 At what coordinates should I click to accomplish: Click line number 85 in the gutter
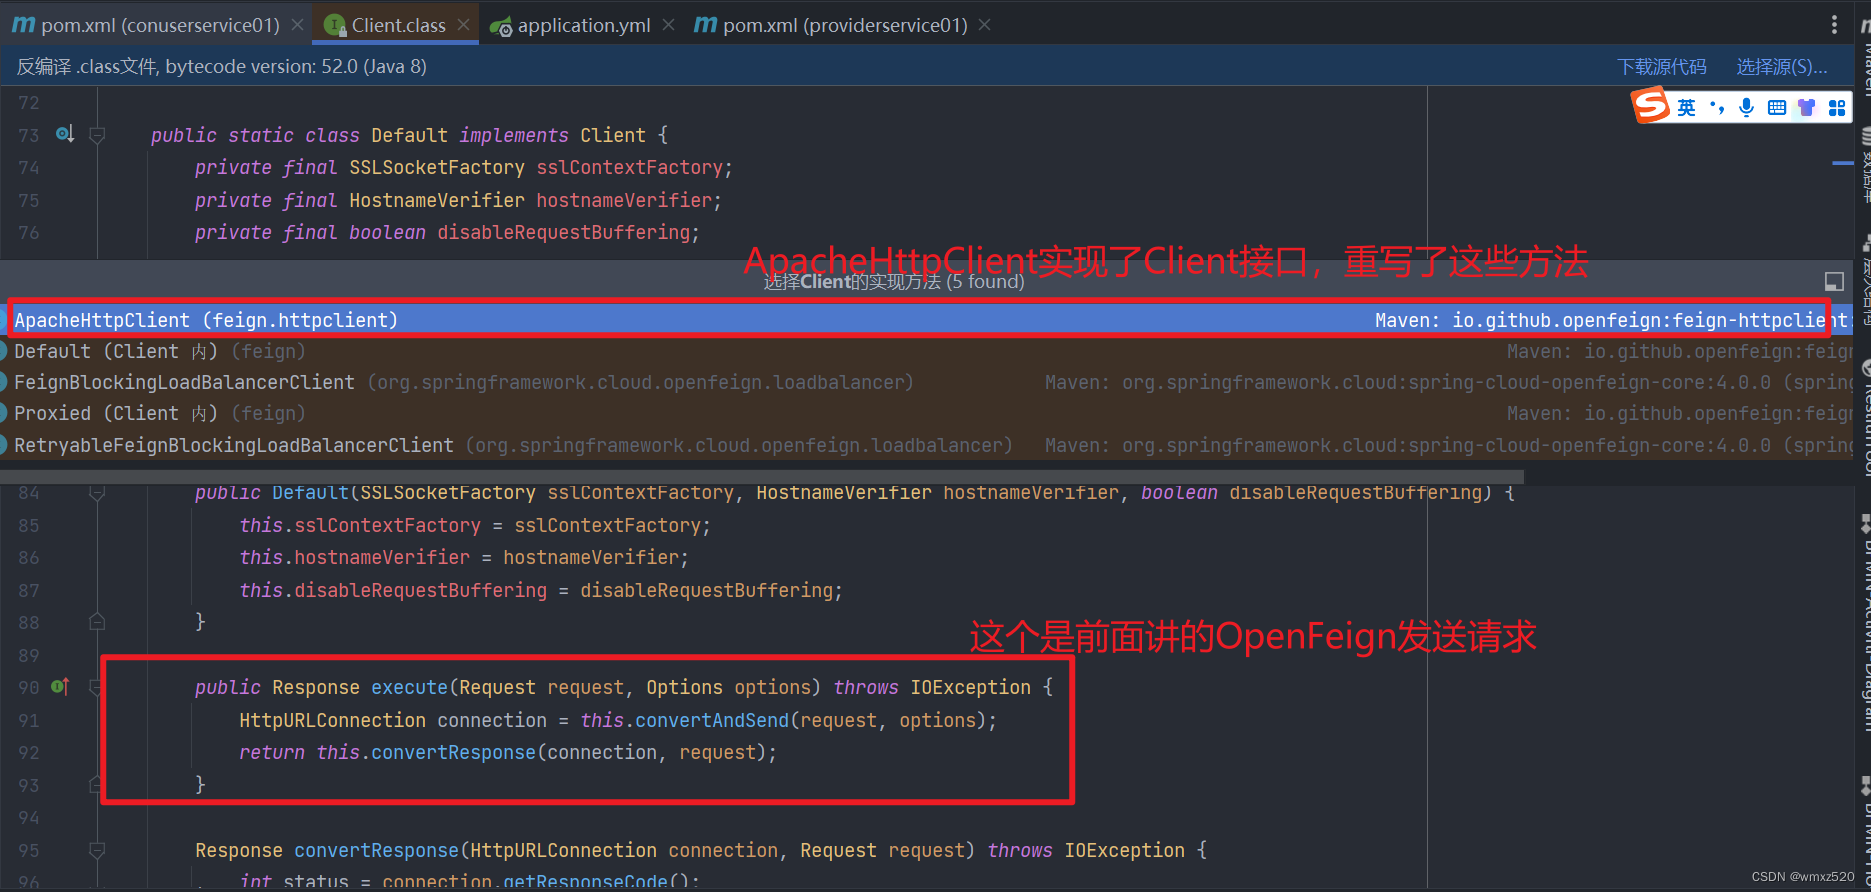tap(29, 525)
